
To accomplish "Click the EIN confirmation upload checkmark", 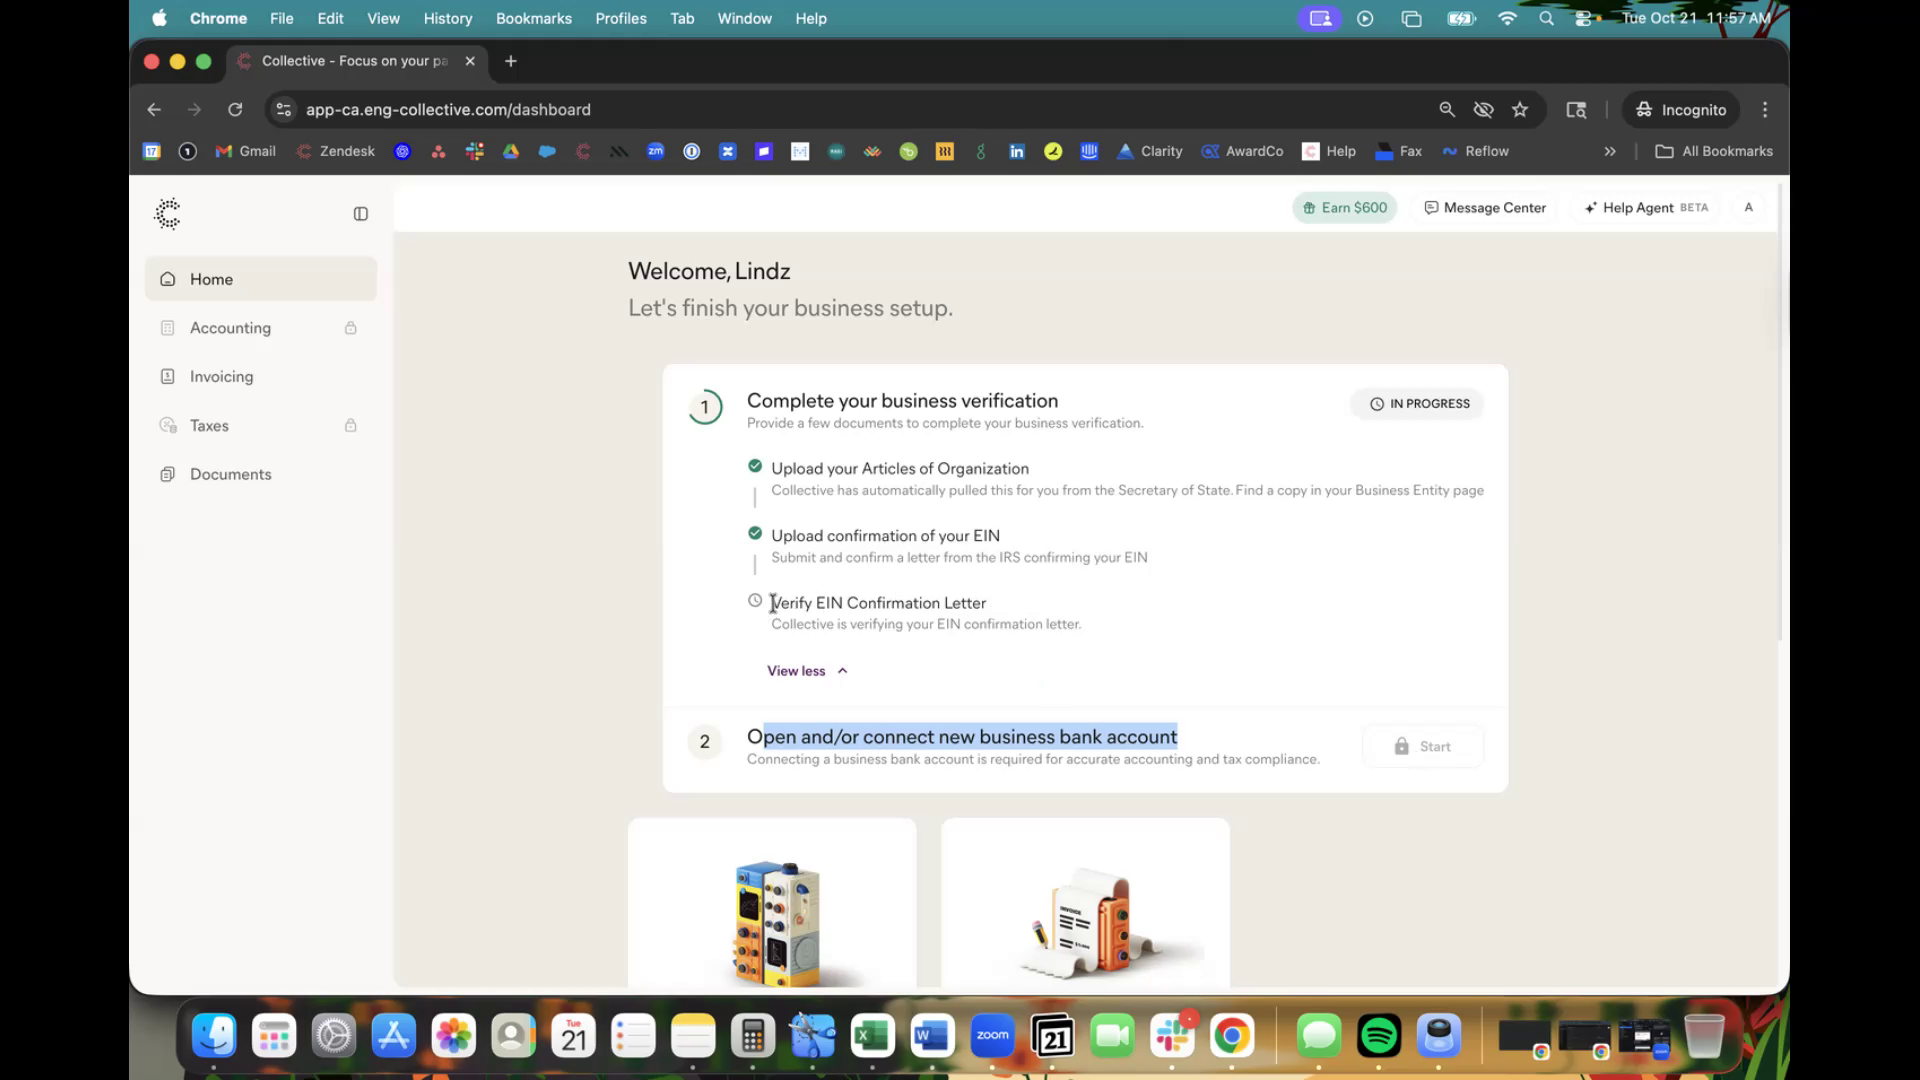I will [x=755, y=533].
